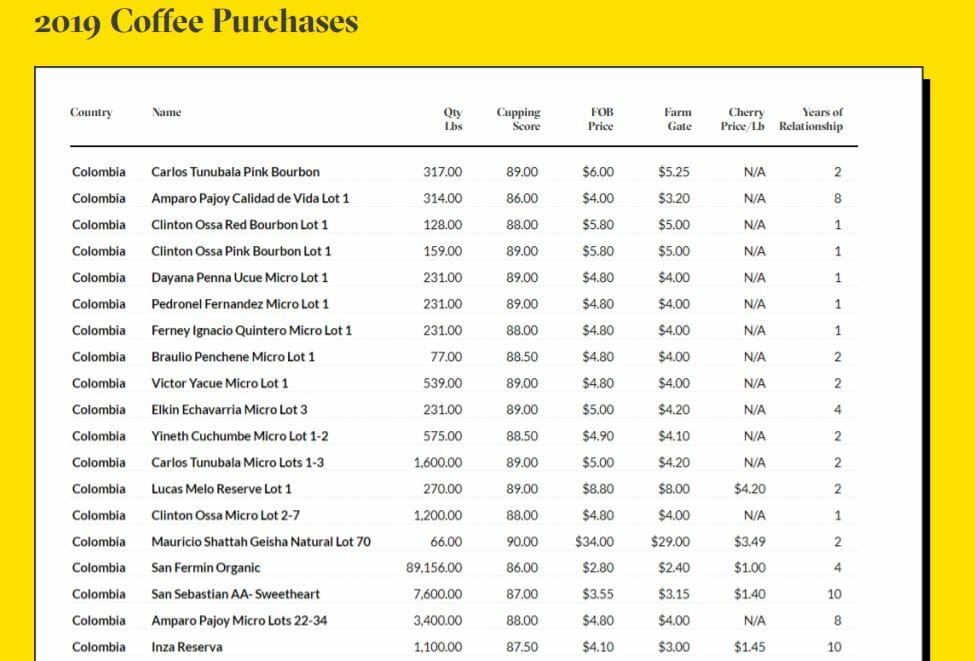The image size is (975, 661).
Task: Click Carlos Tunubala Pink Bourbon row name
Action: tap(235, 172)
